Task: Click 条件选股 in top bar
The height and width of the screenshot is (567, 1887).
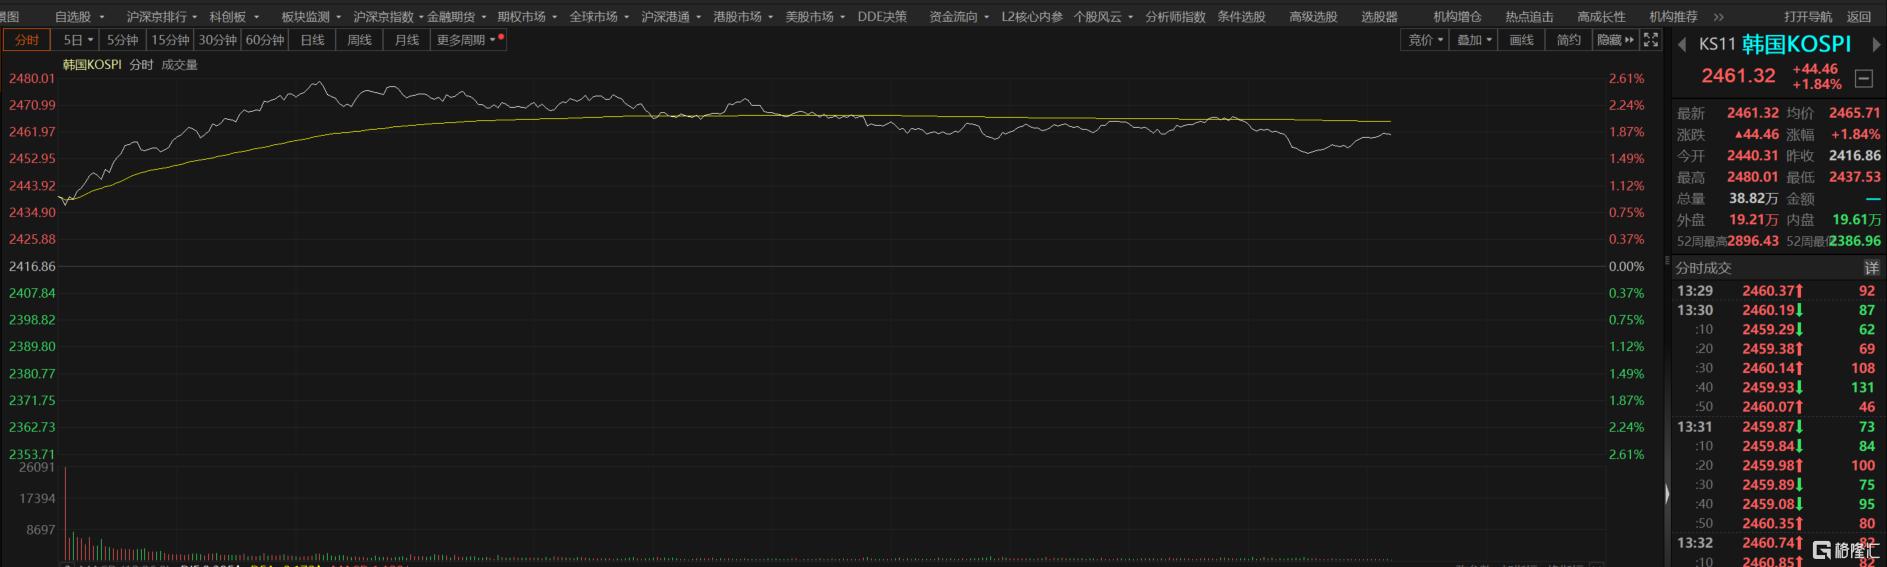Action: [x=1241, y=17]
